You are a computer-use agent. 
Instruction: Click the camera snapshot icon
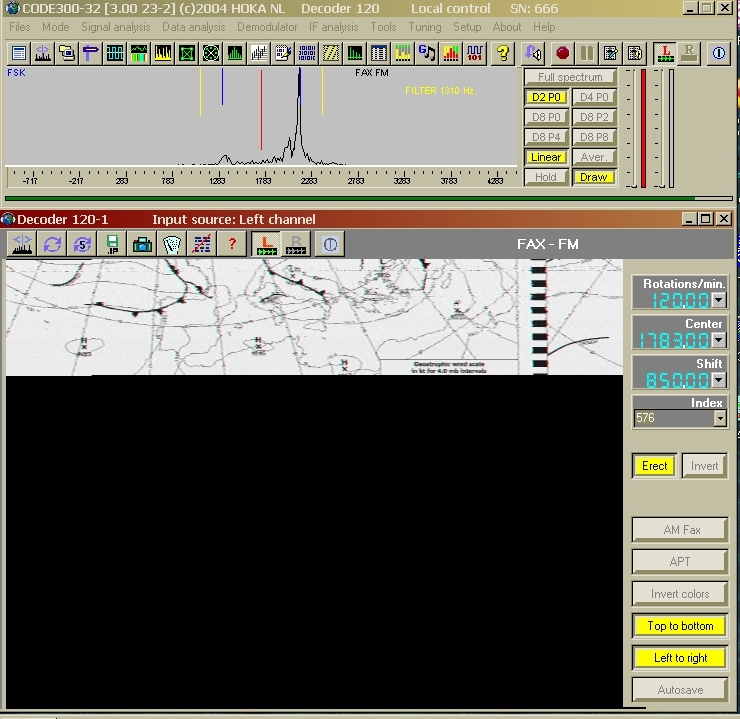pyautogui.click(x=142, y=244)
